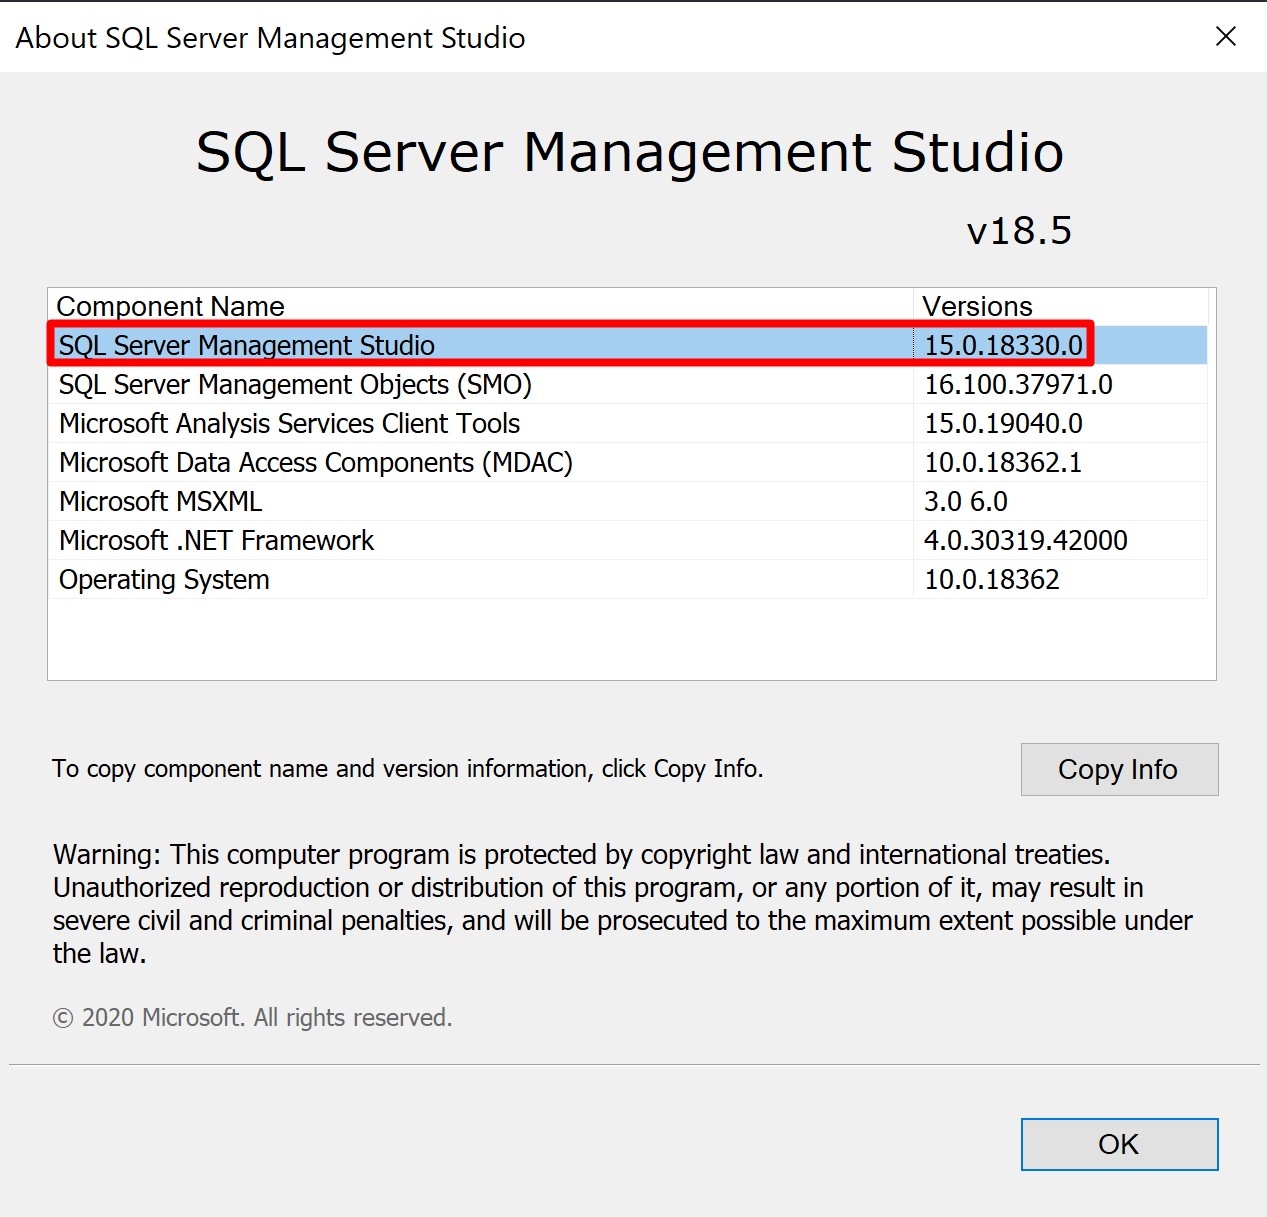
Task: Click version value 16.100.37971.0
Action: coord(1018,384)
